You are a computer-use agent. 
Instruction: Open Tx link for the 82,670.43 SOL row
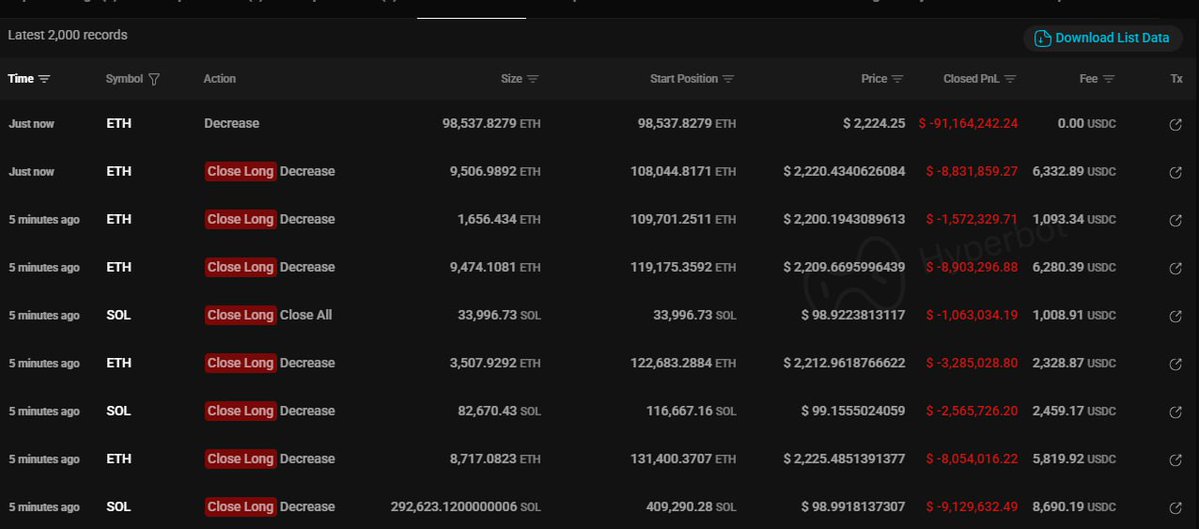pos(1176,412)
